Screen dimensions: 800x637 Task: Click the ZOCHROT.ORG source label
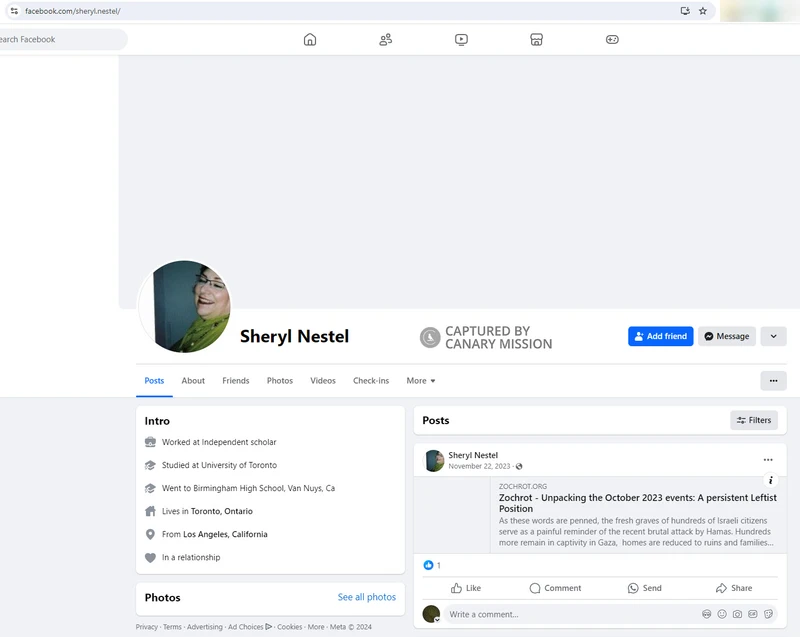point(522,487)
